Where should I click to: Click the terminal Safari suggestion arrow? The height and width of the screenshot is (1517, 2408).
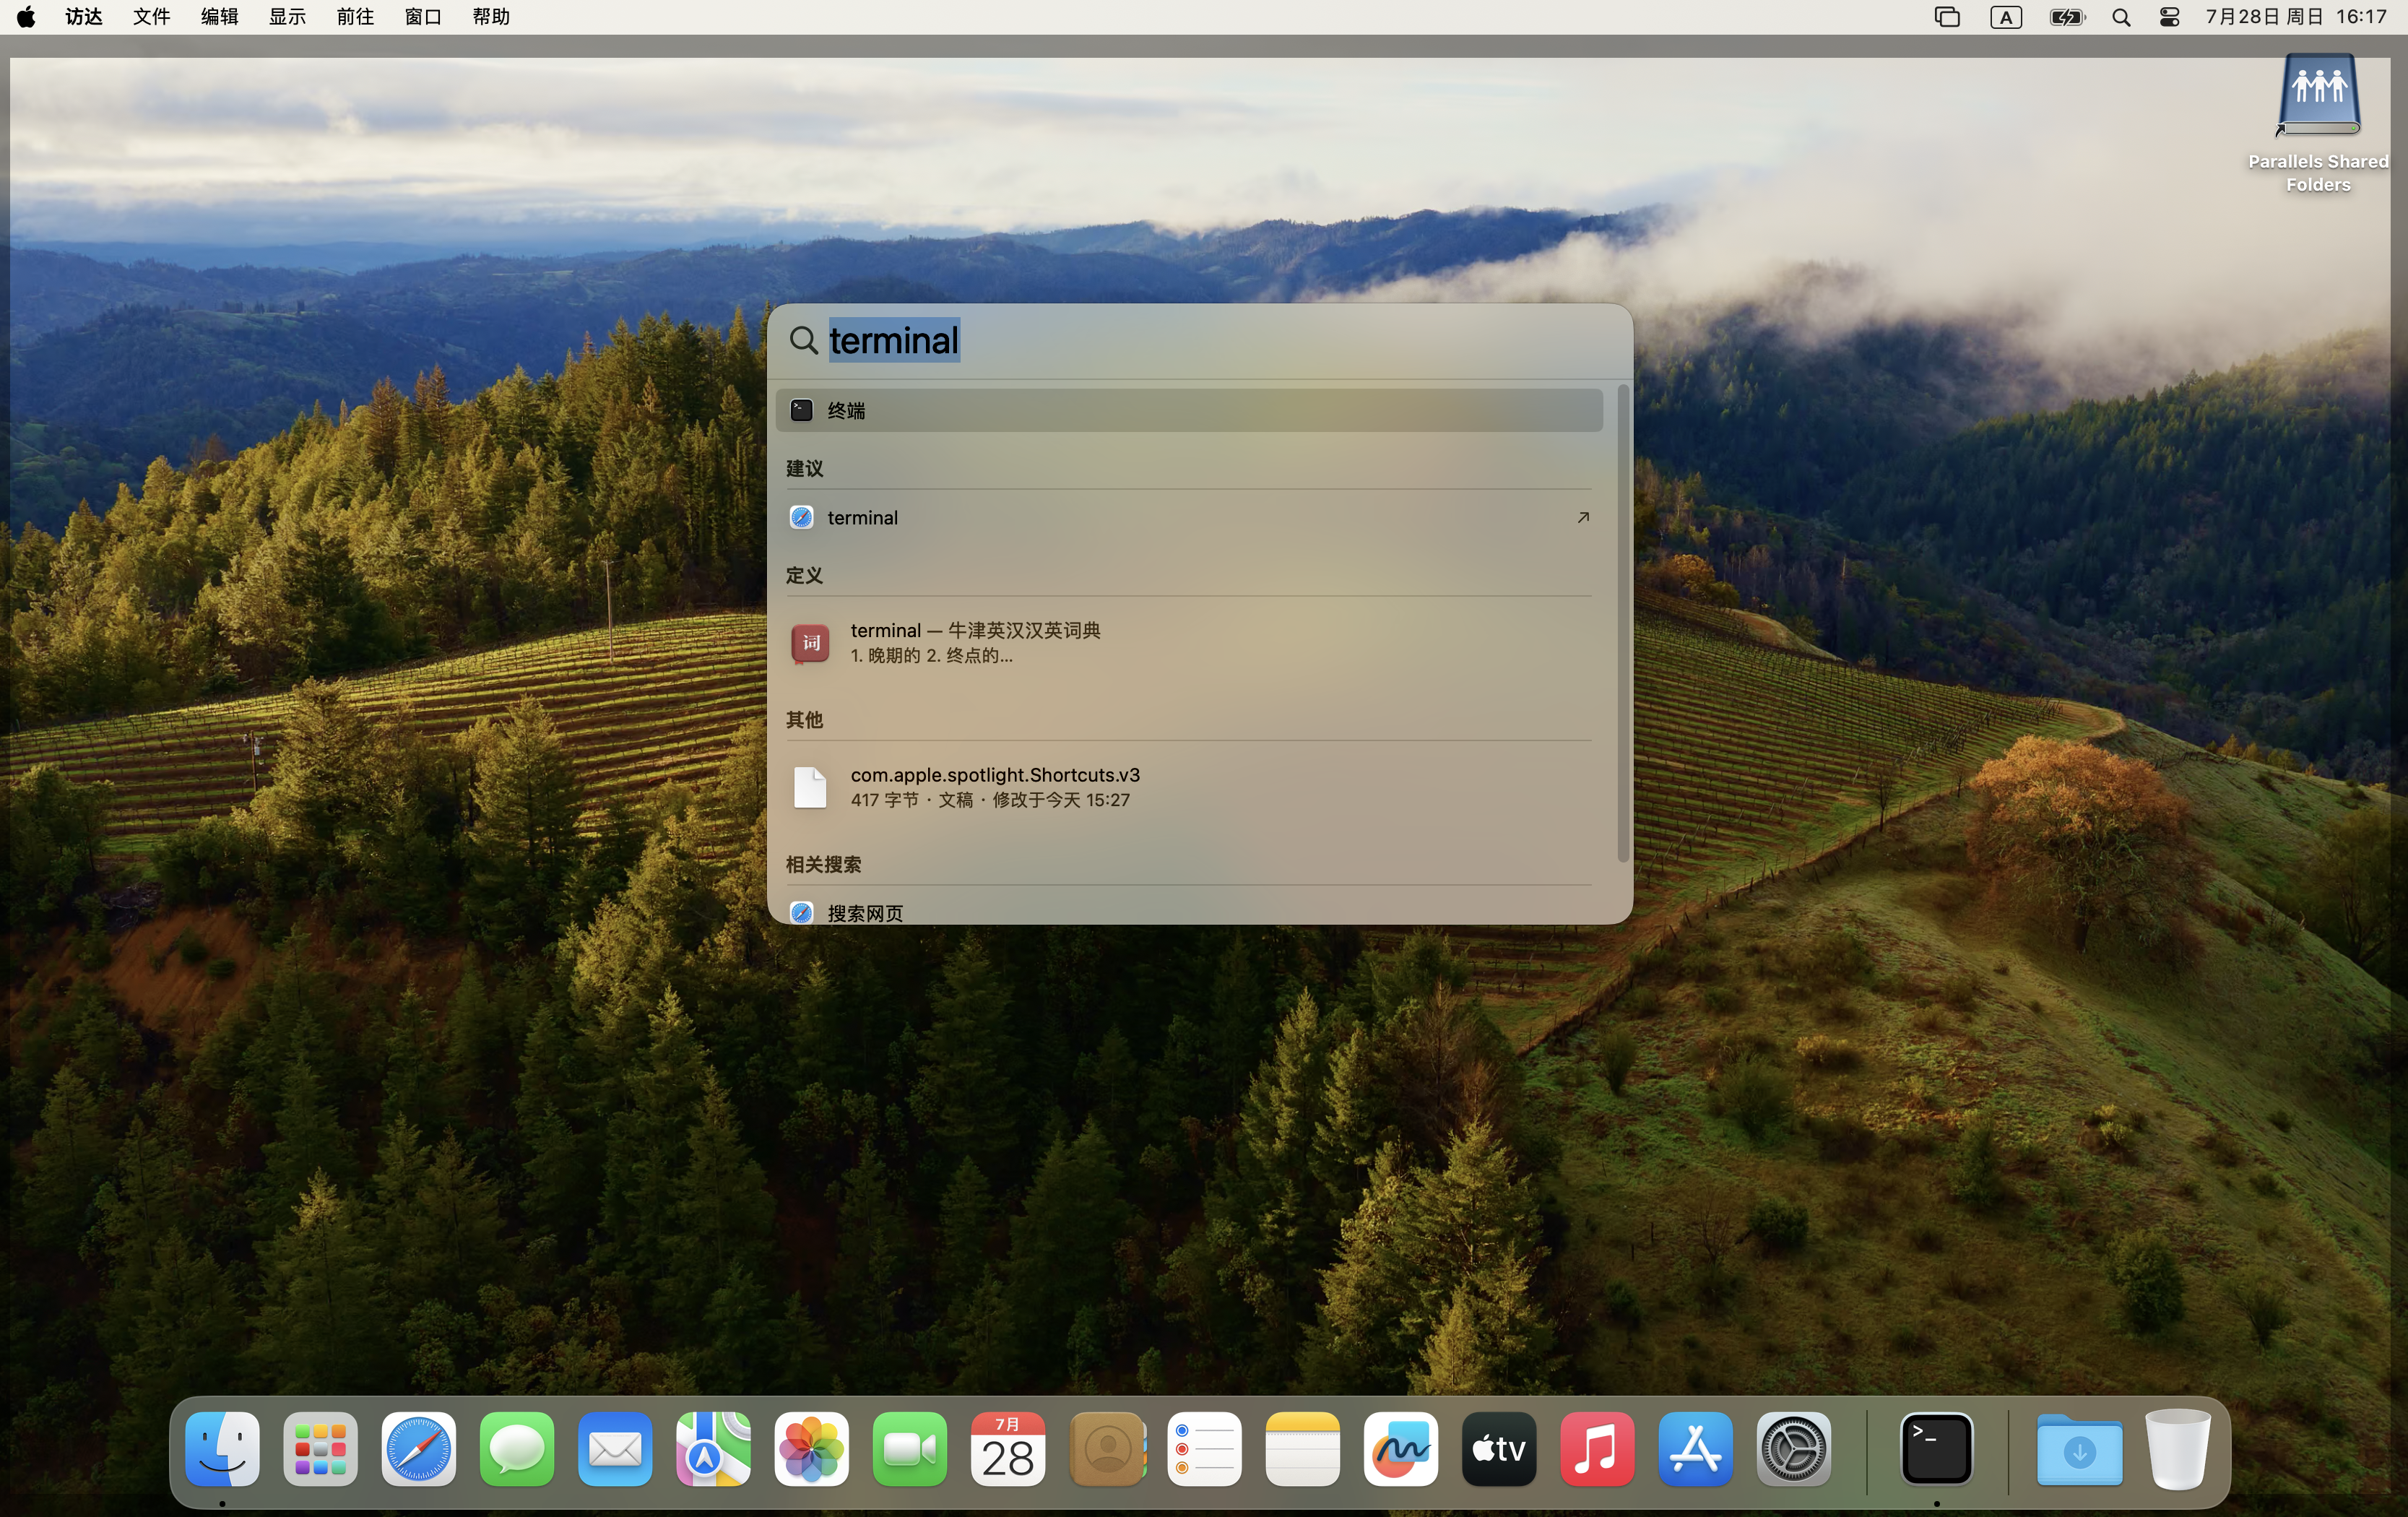click(1582, 517)
